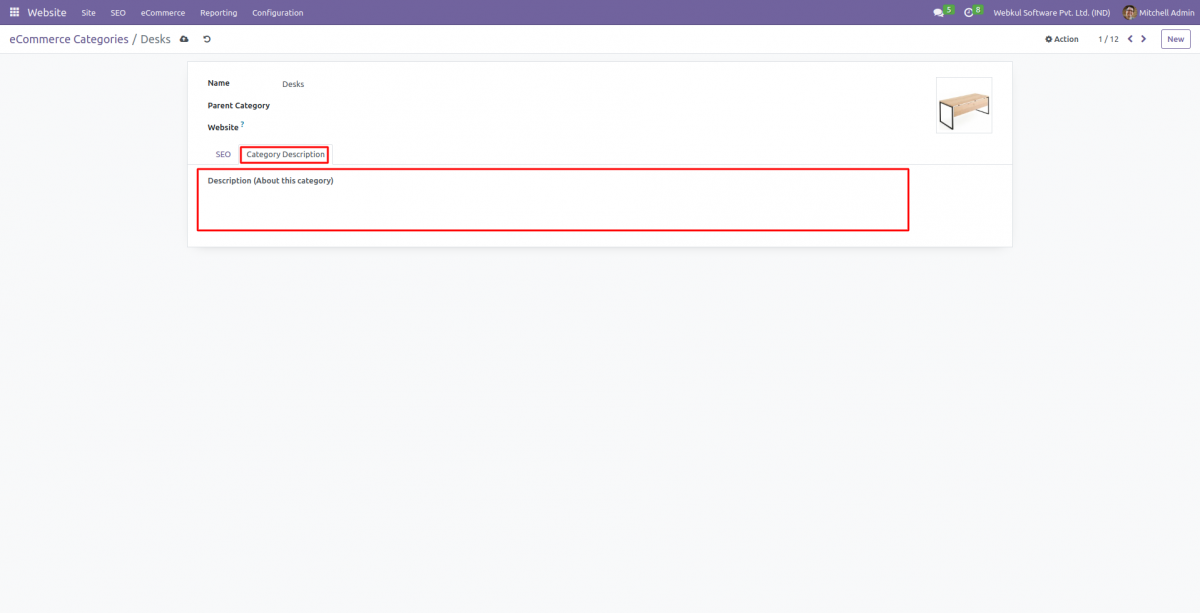Open the Action gear menu
Viewport: 1200px width, 613px height.
(1060, 38)
